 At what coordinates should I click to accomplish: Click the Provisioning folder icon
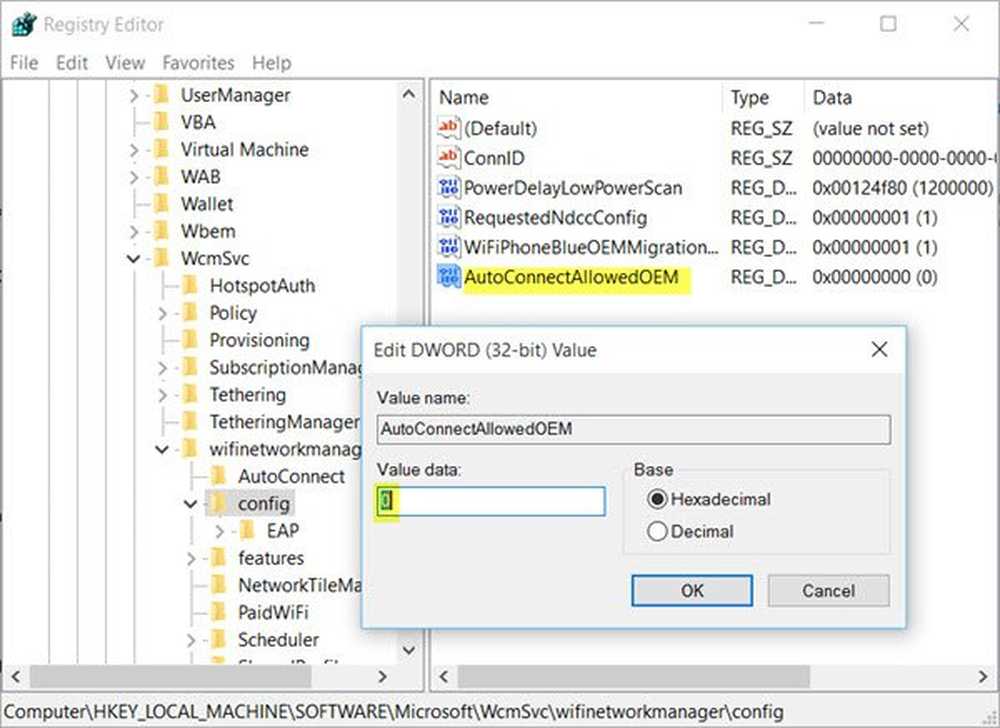point(191,340)
